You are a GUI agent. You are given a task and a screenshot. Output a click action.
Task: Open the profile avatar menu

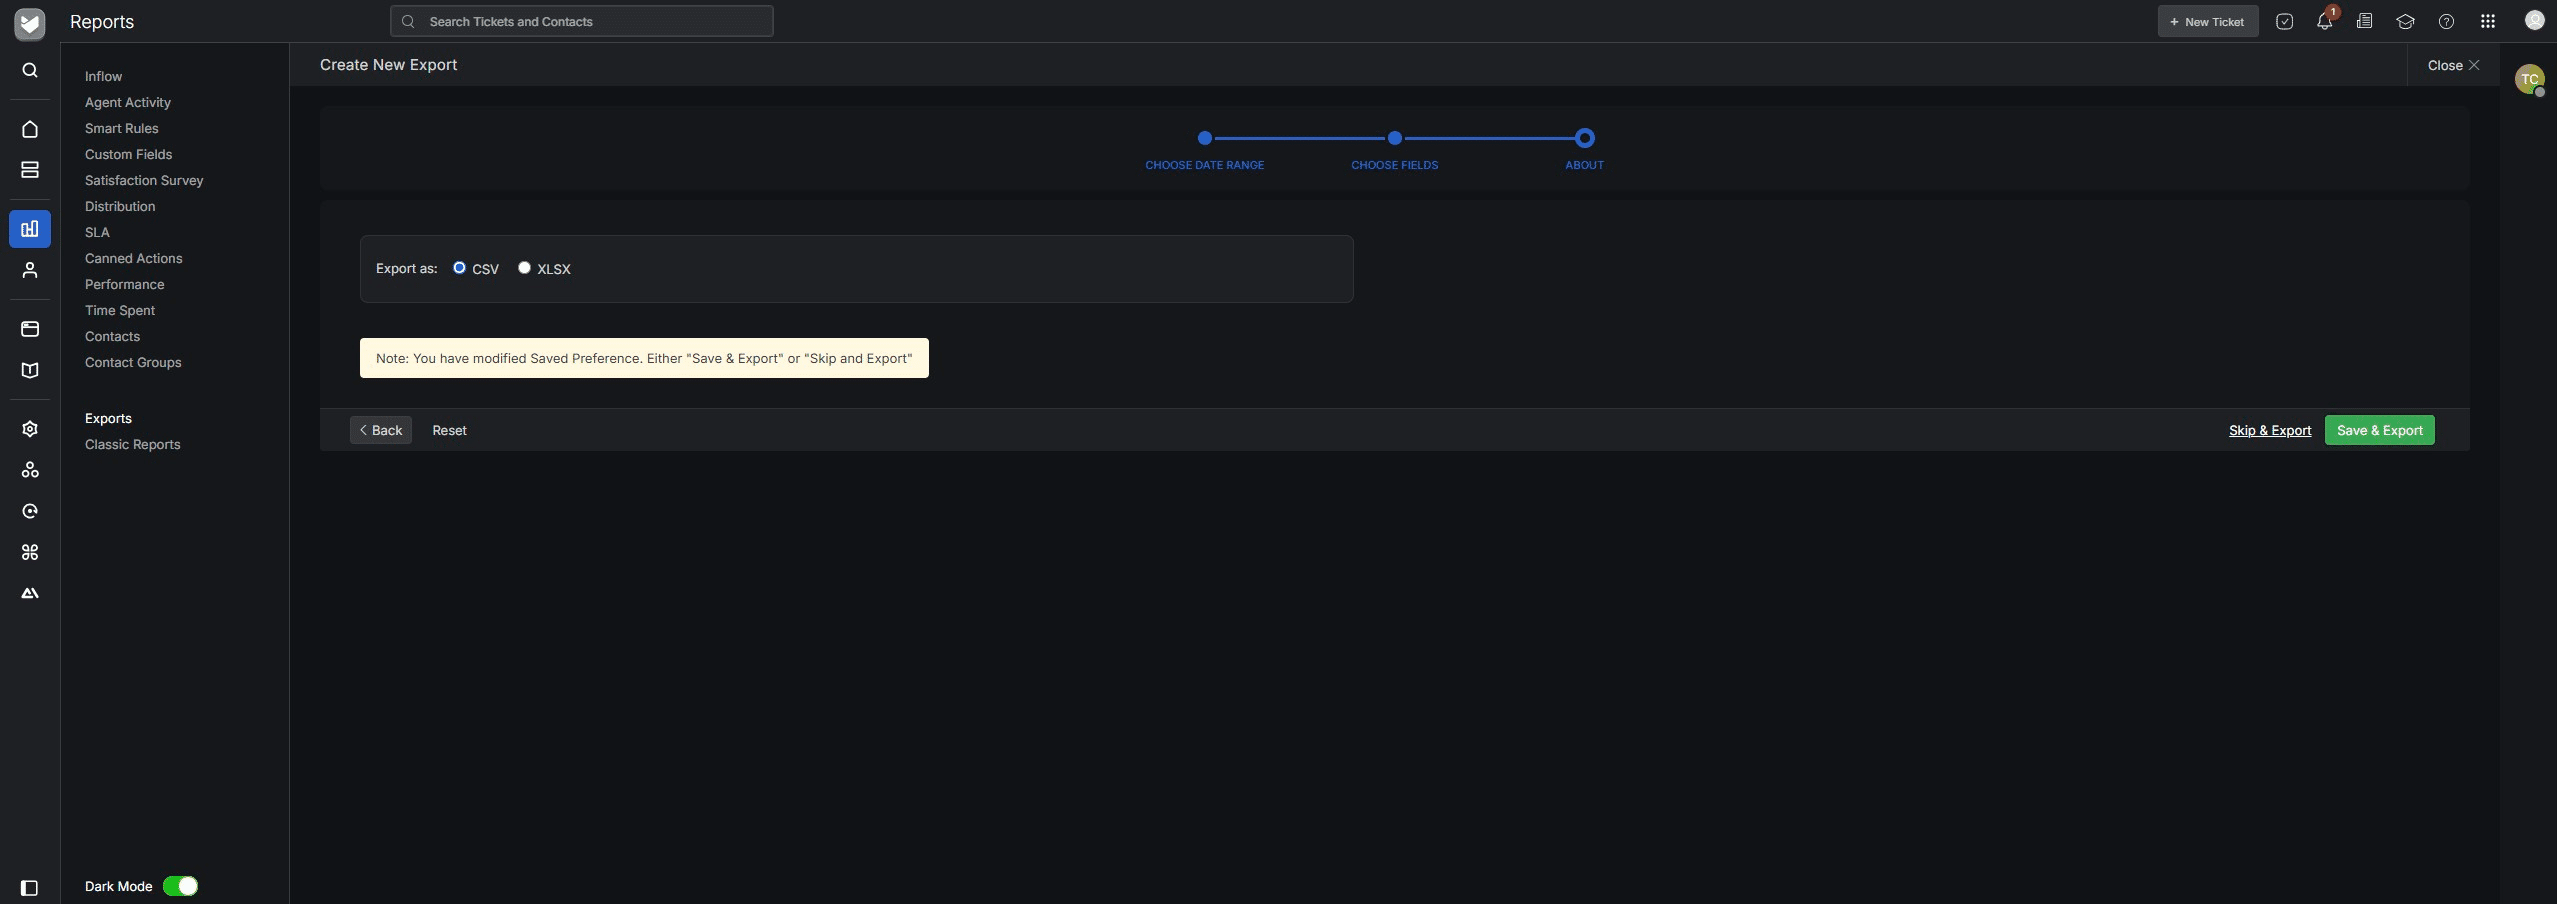tap(2533, 21)
